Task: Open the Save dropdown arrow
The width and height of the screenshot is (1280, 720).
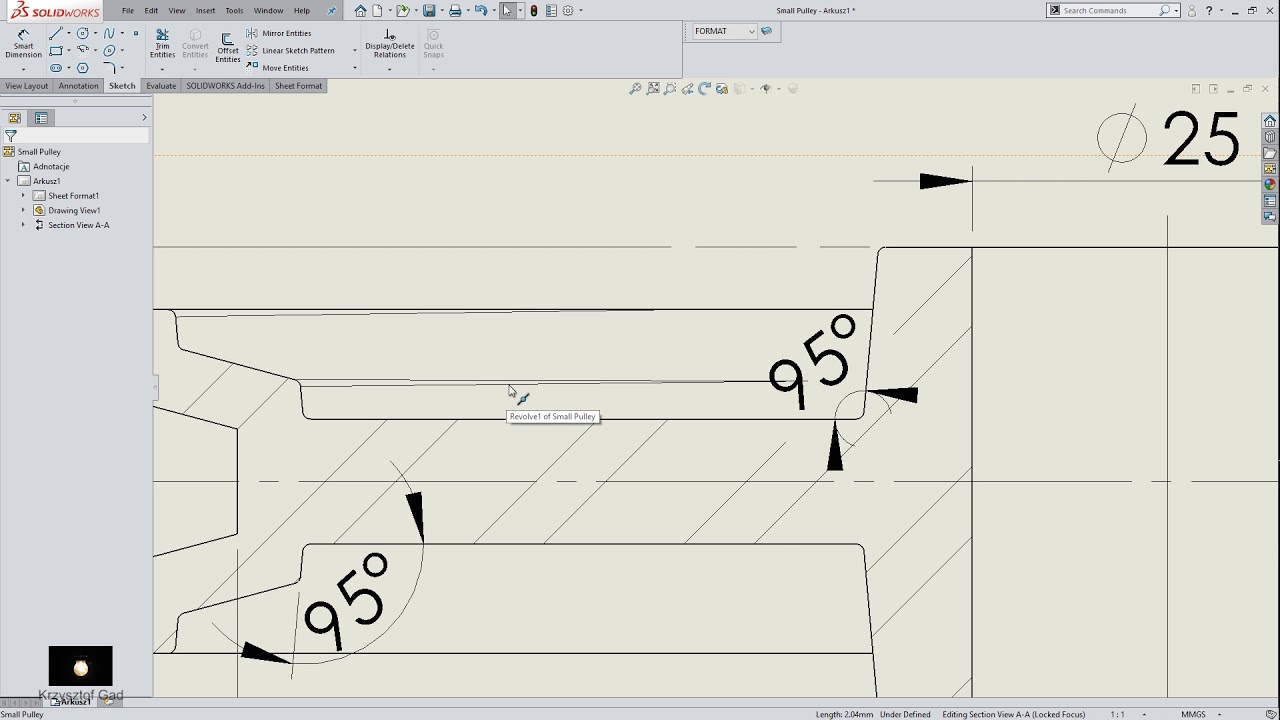Action: coord(441,10)
